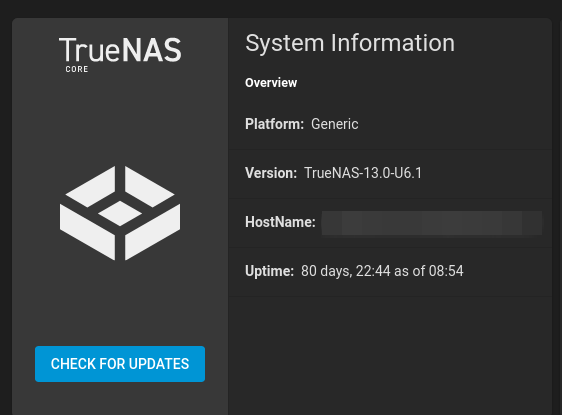Click the bottom-right face of cube logo
The width and height of the screenshot is (562, 415).
[x=153, y=232]
